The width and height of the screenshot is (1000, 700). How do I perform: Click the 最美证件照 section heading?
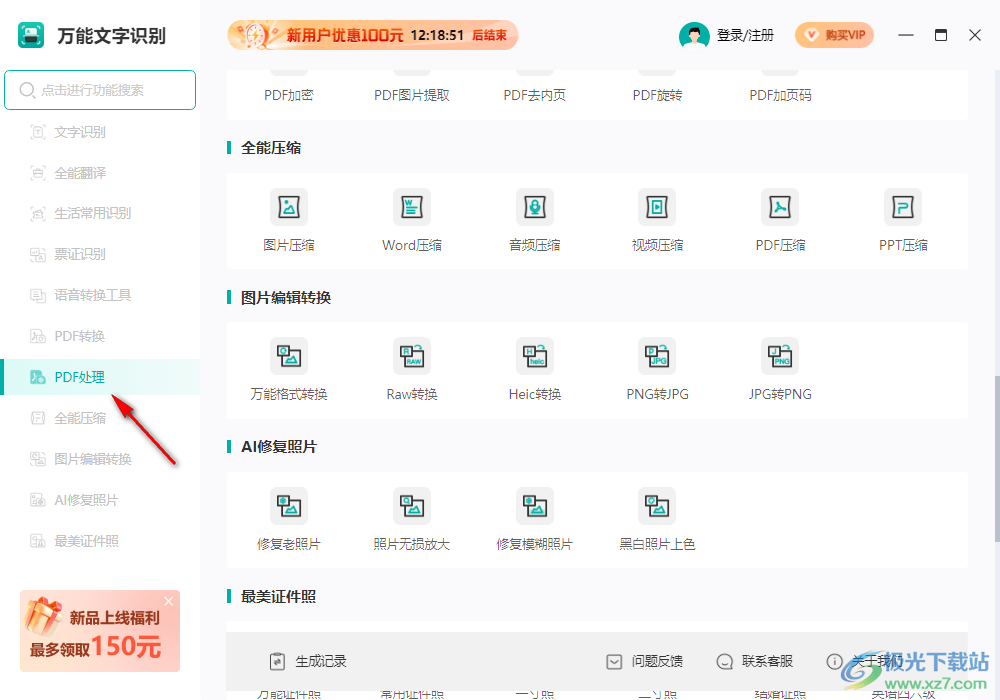279,597
